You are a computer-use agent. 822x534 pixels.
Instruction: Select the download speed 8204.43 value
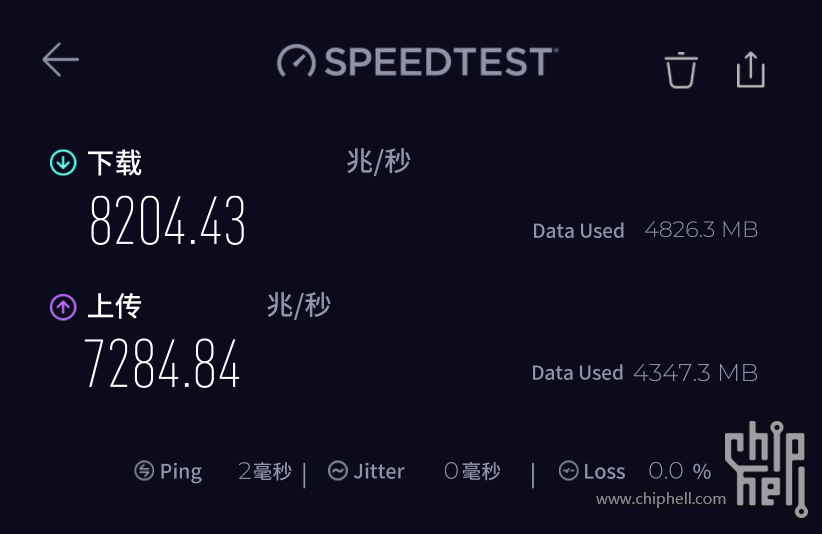tap(168, 221)
